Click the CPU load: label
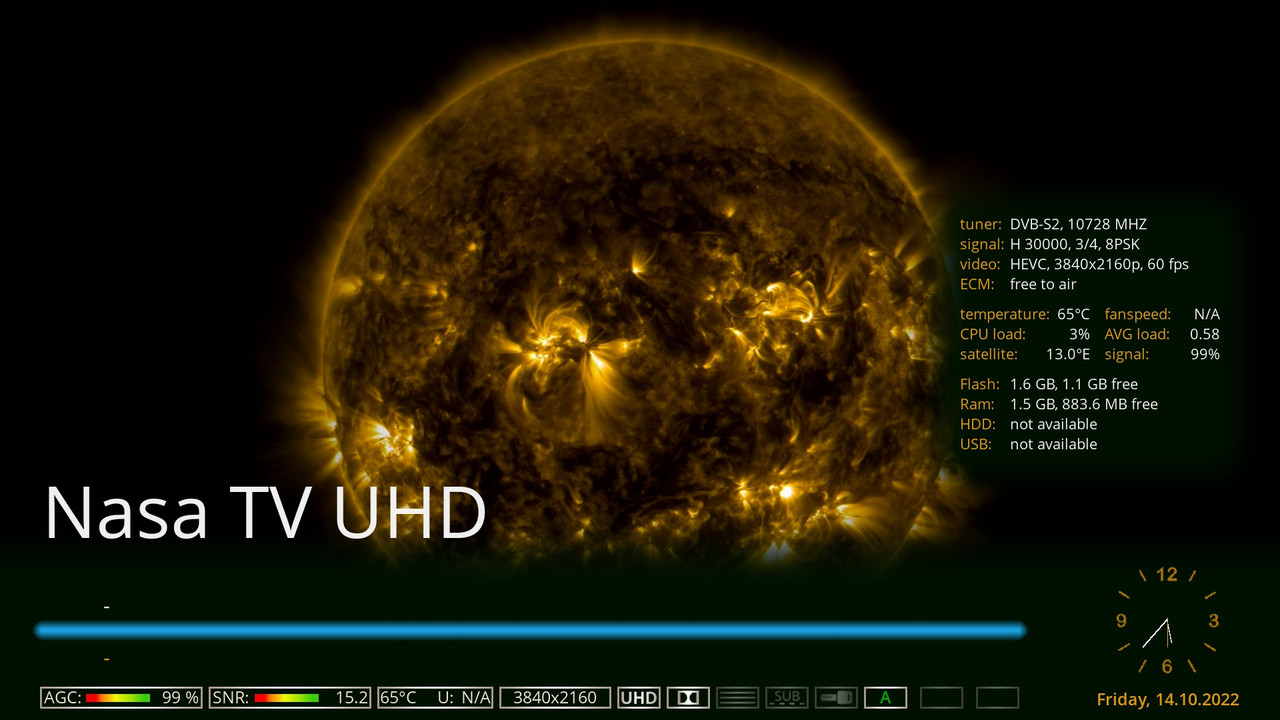The height and width of the screenshot is (720, 1280). [x=993, y=334]
